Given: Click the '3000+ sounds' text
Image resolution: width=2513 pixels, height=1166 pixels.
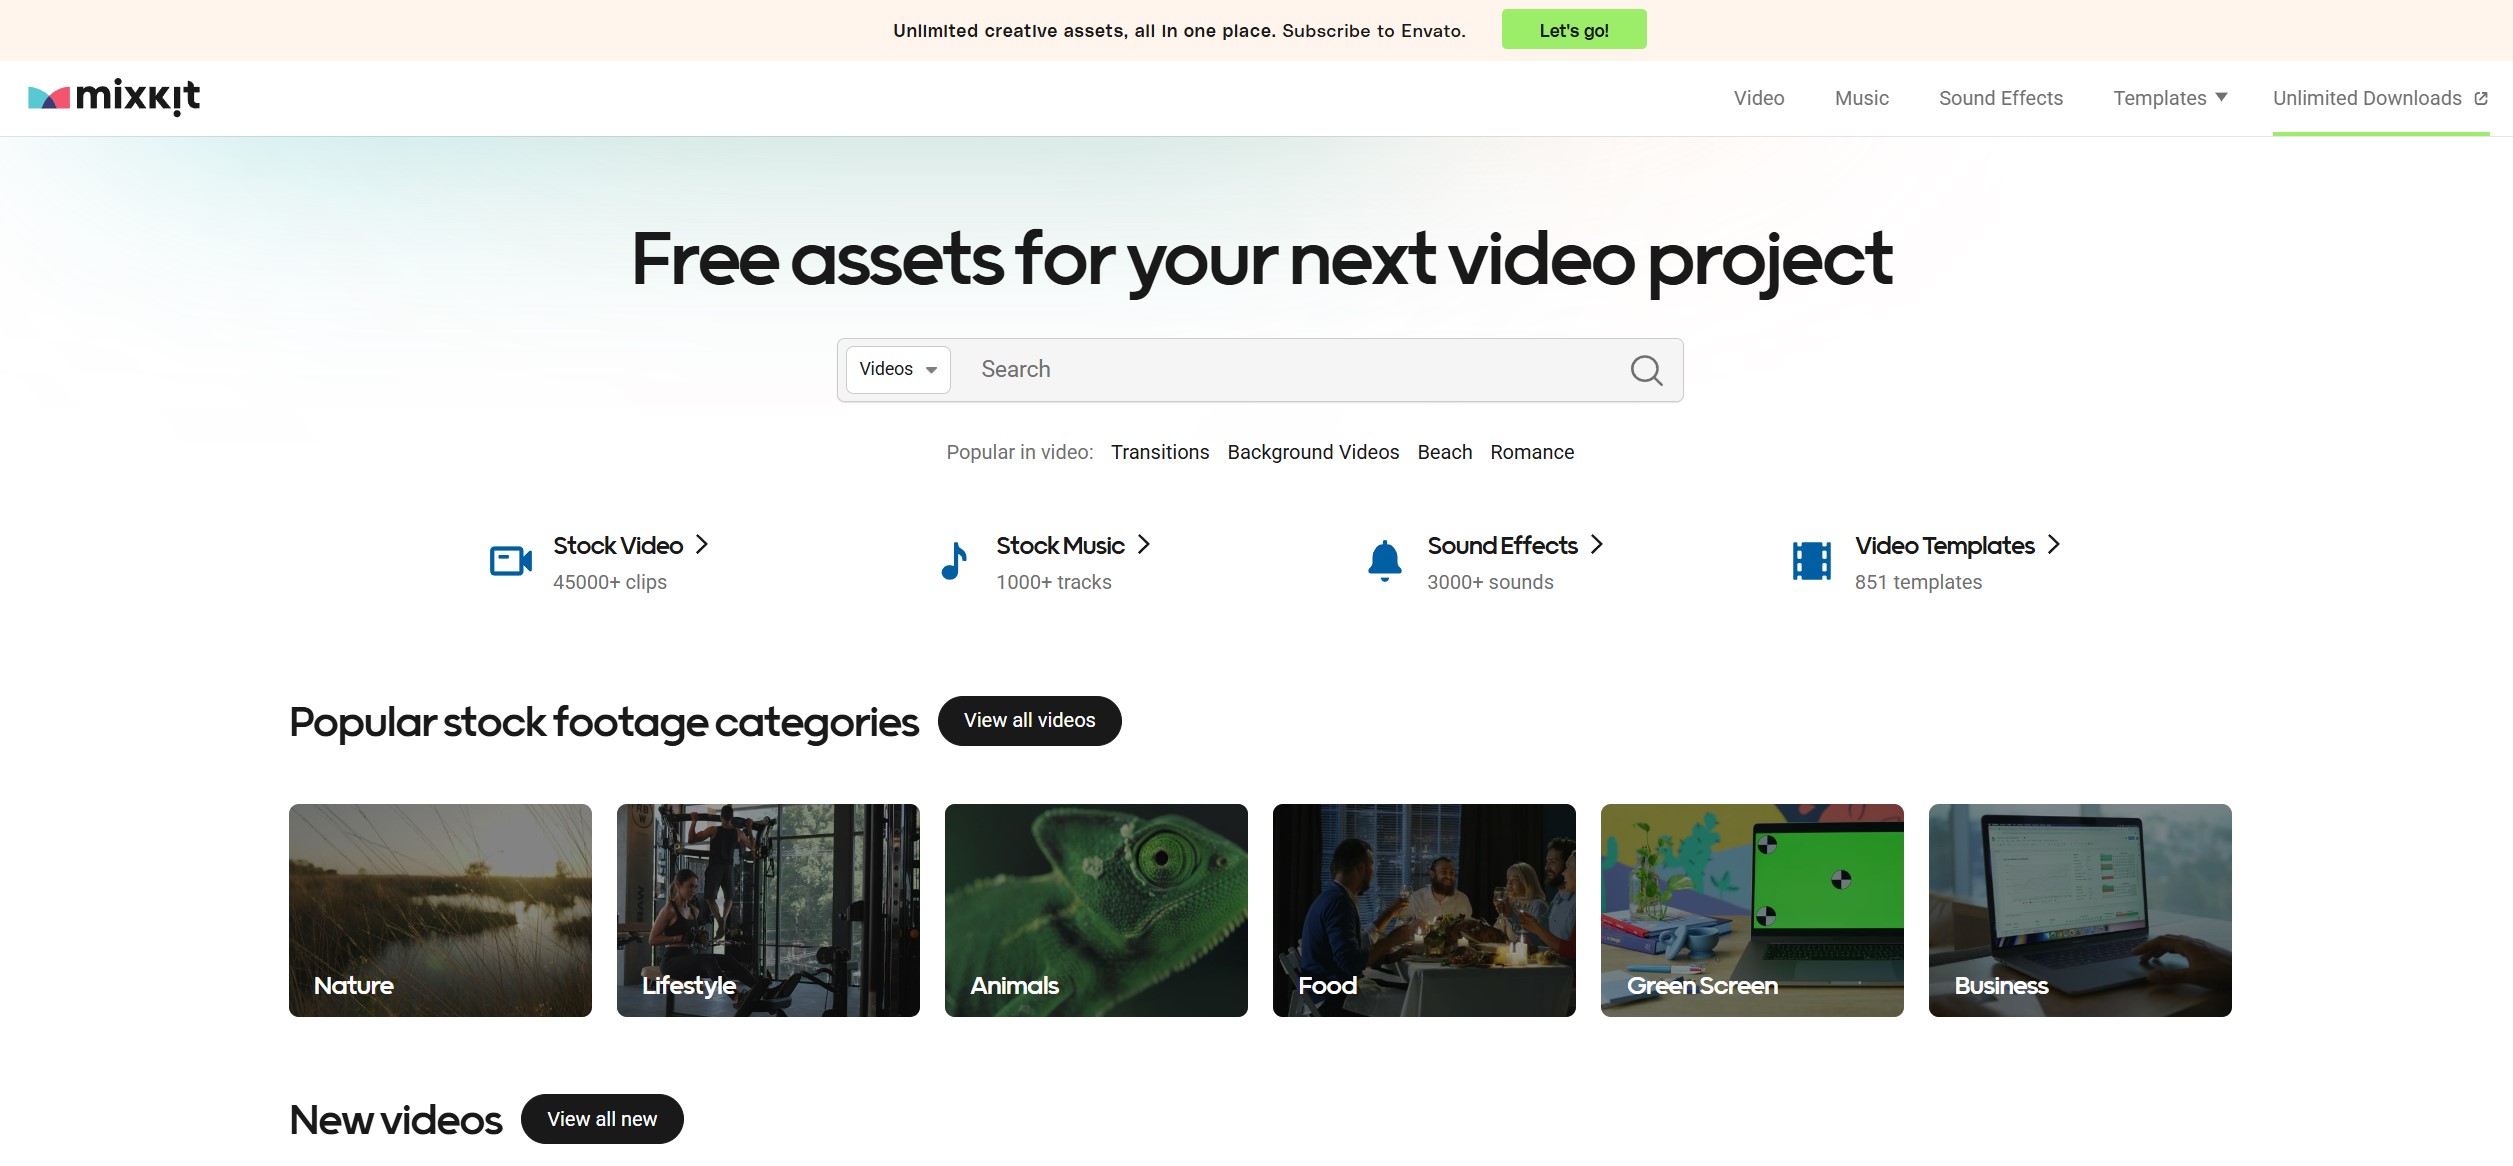Looking at the screenshot, I should (x=1490, y=582).
